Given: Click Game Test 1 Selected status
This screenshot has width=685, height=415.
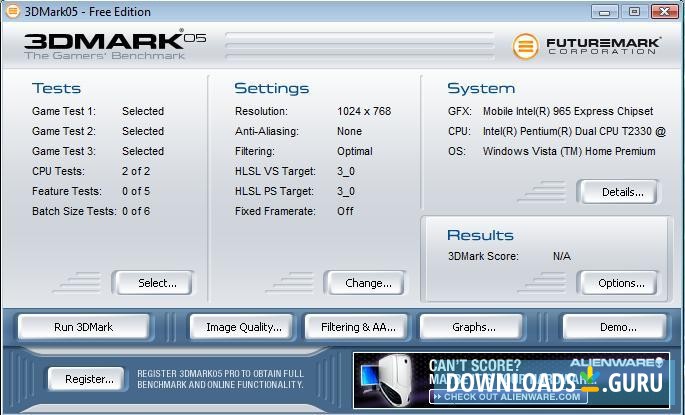Looking at the screenshot, I should 143,111.
